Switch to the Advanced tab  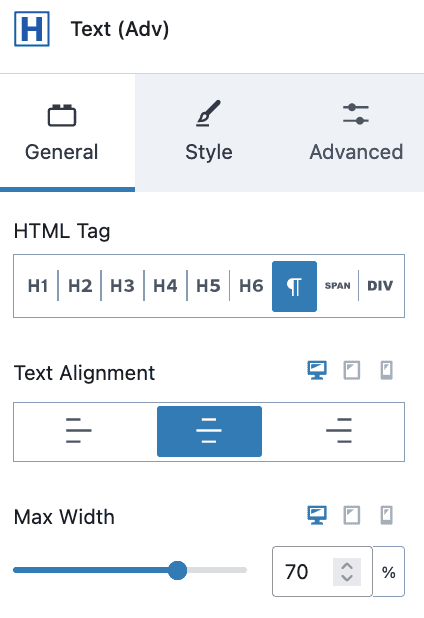[356, 132]
